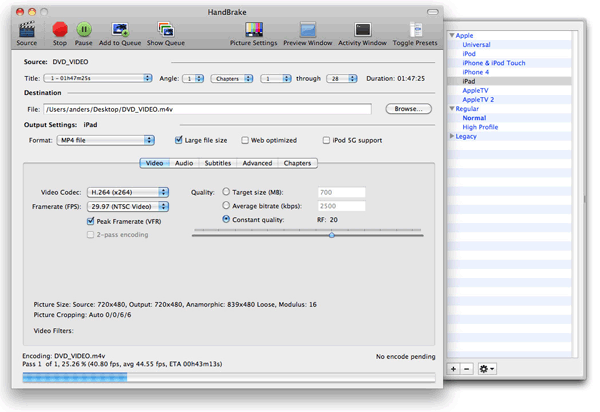Click the add preset plus button
The height and width of the screenshot is (412, 600).
453,369
